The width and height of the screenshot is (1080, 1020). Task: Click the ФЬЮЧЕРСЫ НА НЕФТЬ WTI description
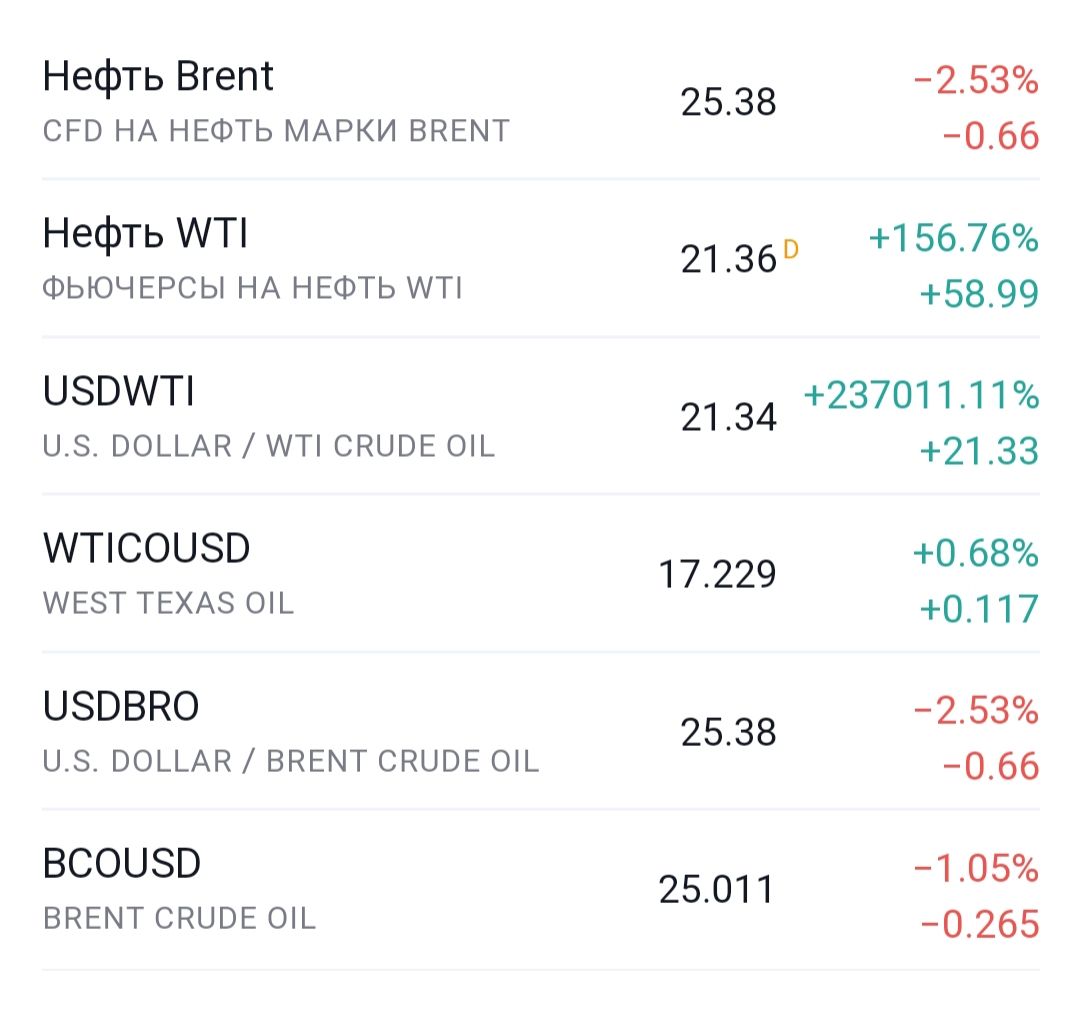tap(252, 288)
